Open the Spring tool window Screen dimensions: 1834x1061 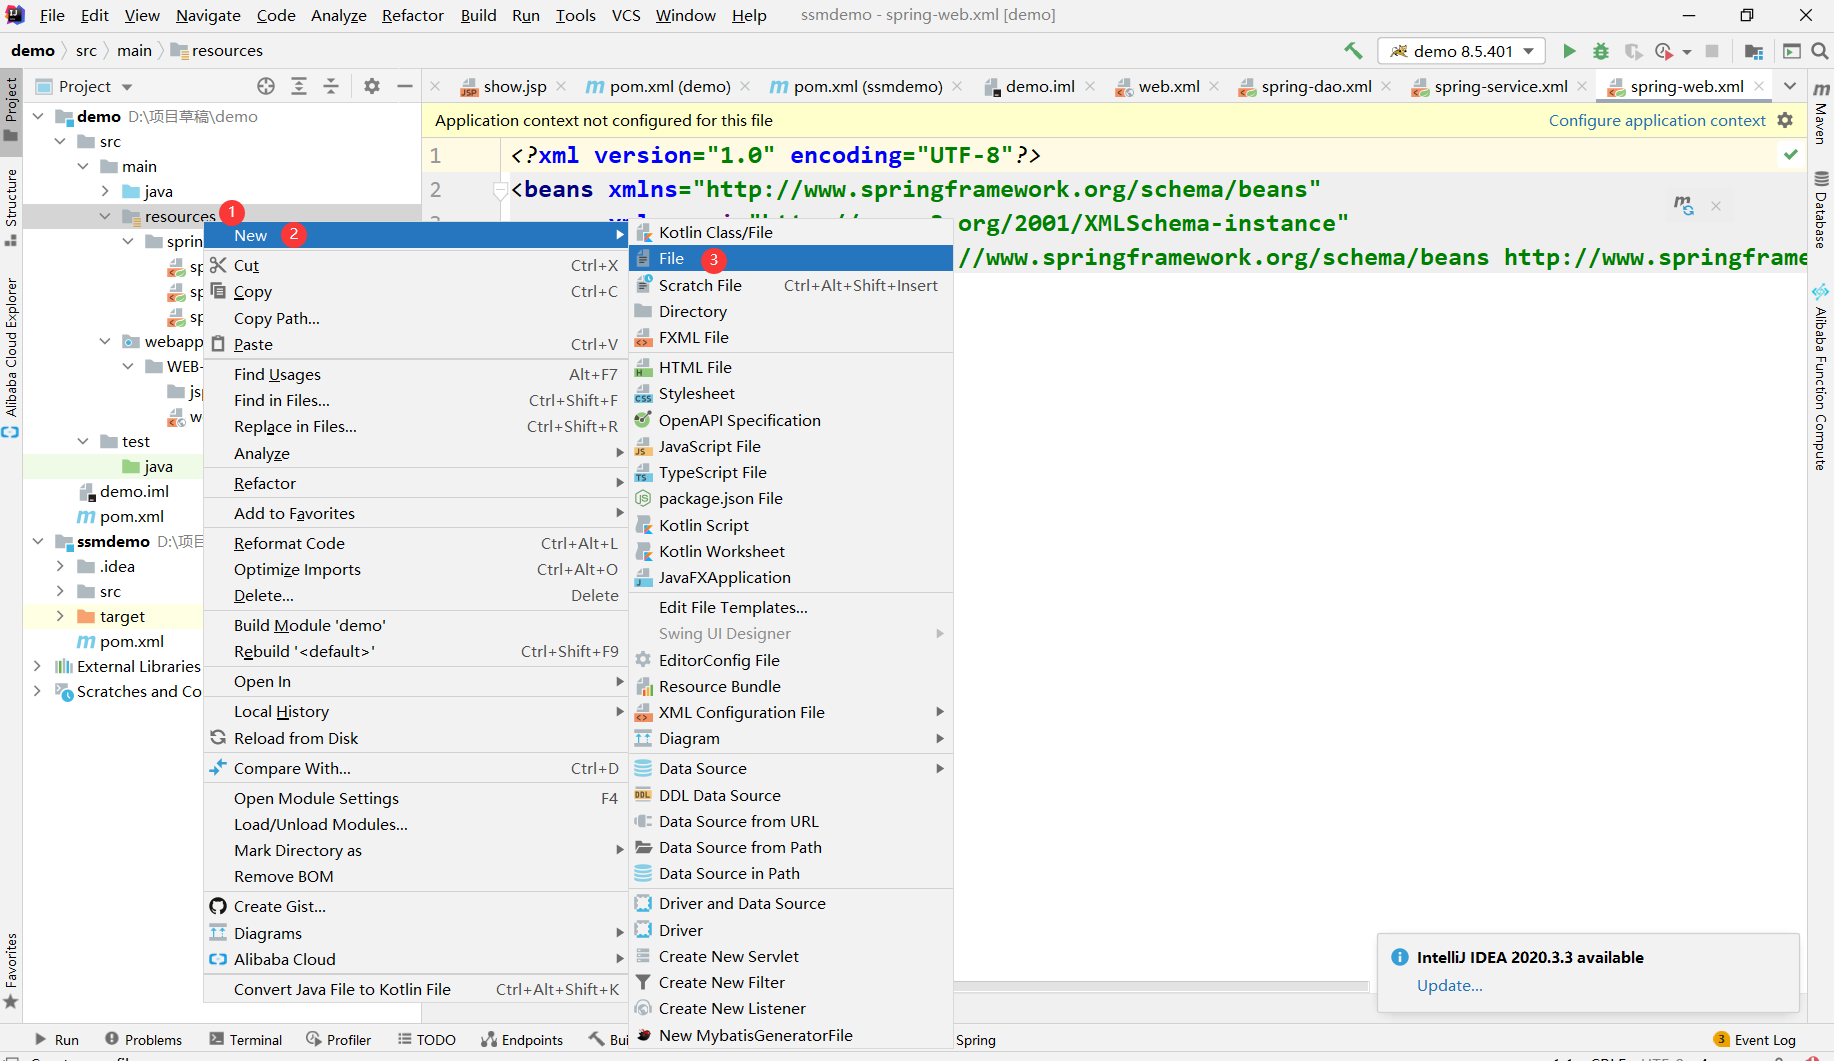[976, 1040]
